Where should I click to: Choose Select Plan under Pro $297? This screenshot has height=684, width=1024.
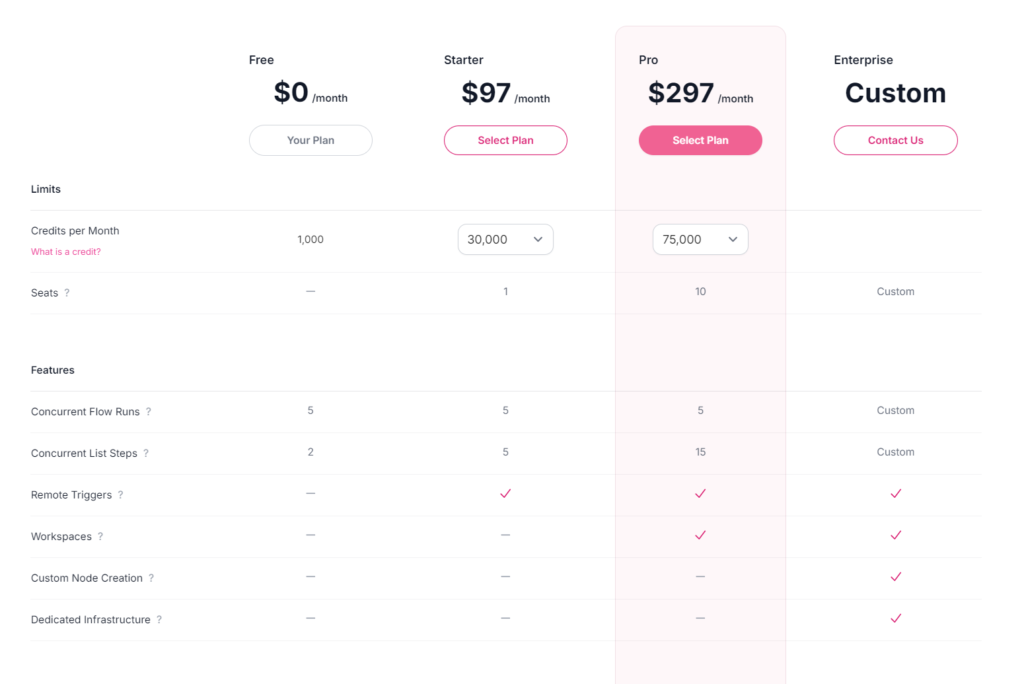click(x=700, y=140)
